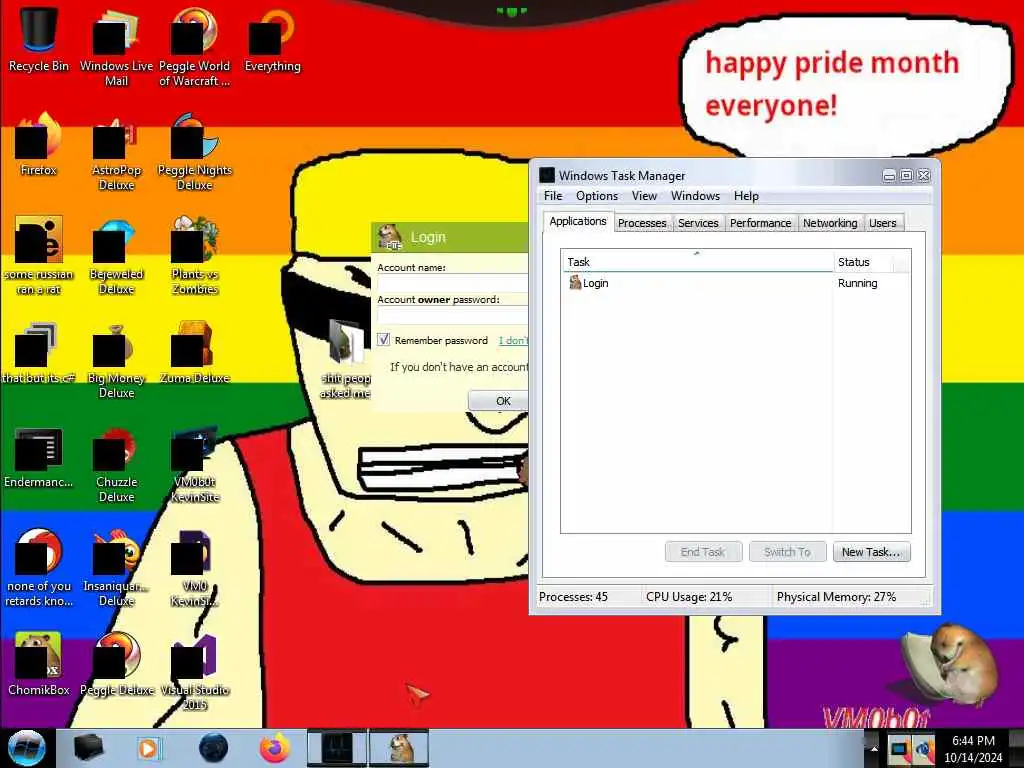
Task: Click the Account name input field
Action: [x=453, y=283]
